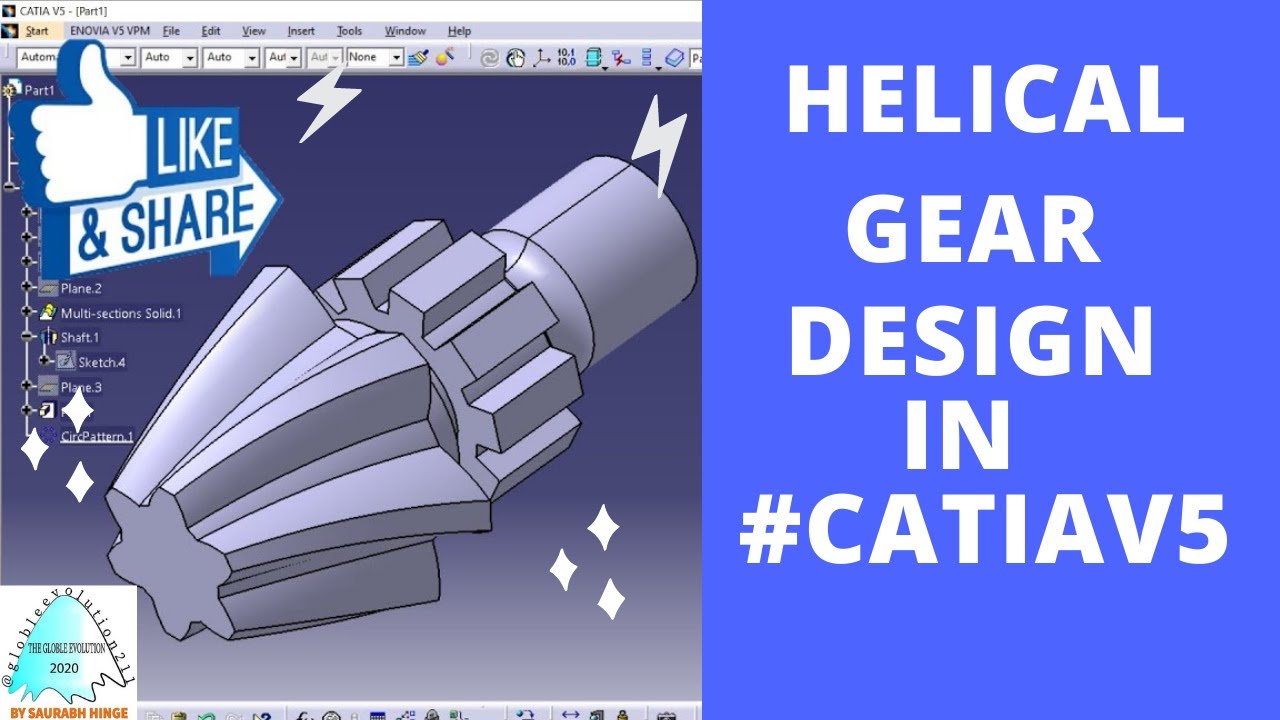Image resolution: width=1280 pixels, height=720 pixels.
Task: Open the Start menu
Action: 36,31
